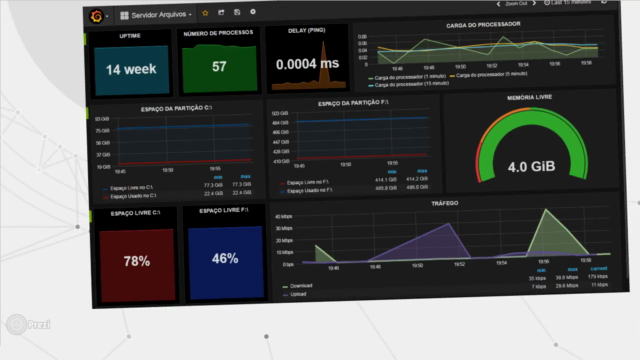Sort Tráfego legend by max column
This screenshot has height=360, width=640.
pyautogui.click(x=573, y=269)
